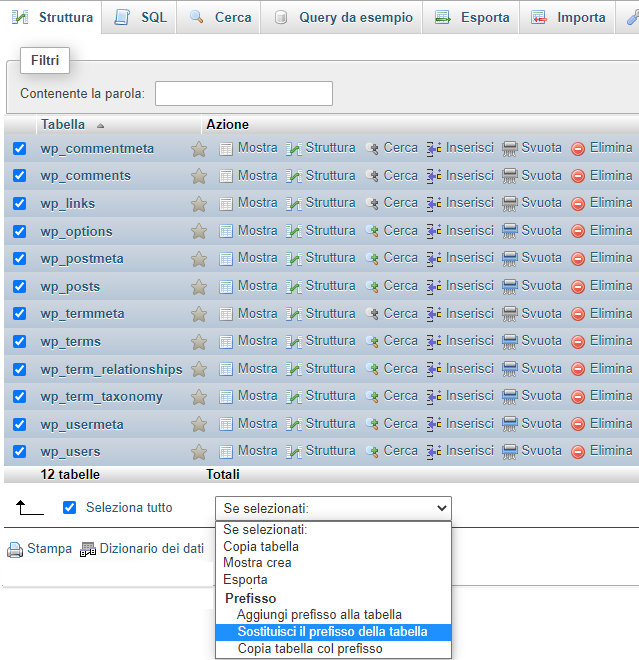Sort by the Tabella column header

click(x=62, y=125)
